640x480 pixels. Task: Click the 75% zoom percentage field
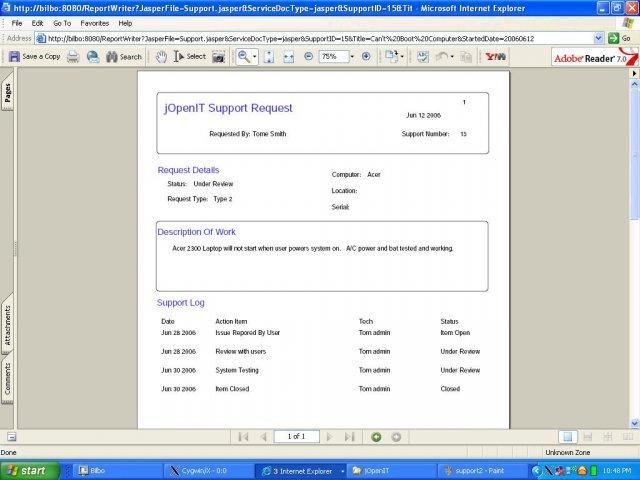point(333,56)
